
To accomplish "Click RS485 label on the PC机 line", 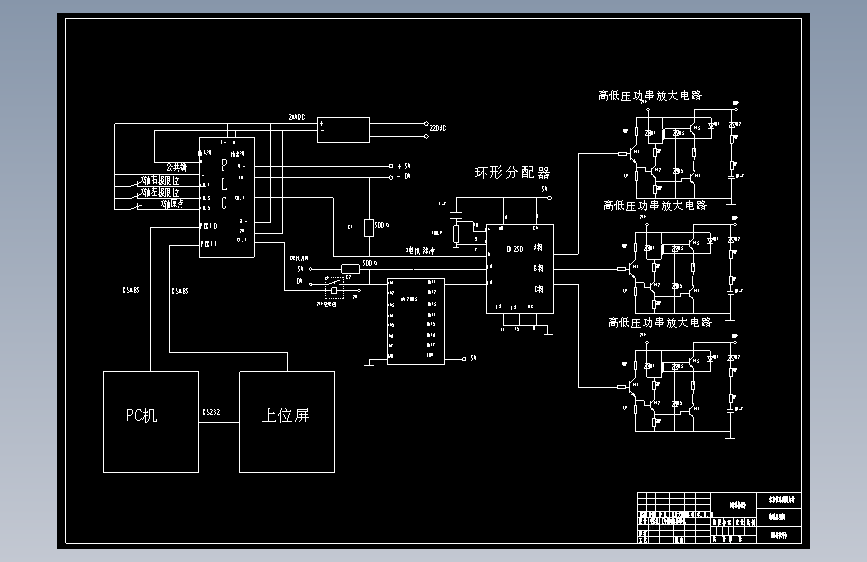I will tap(131, 290).
